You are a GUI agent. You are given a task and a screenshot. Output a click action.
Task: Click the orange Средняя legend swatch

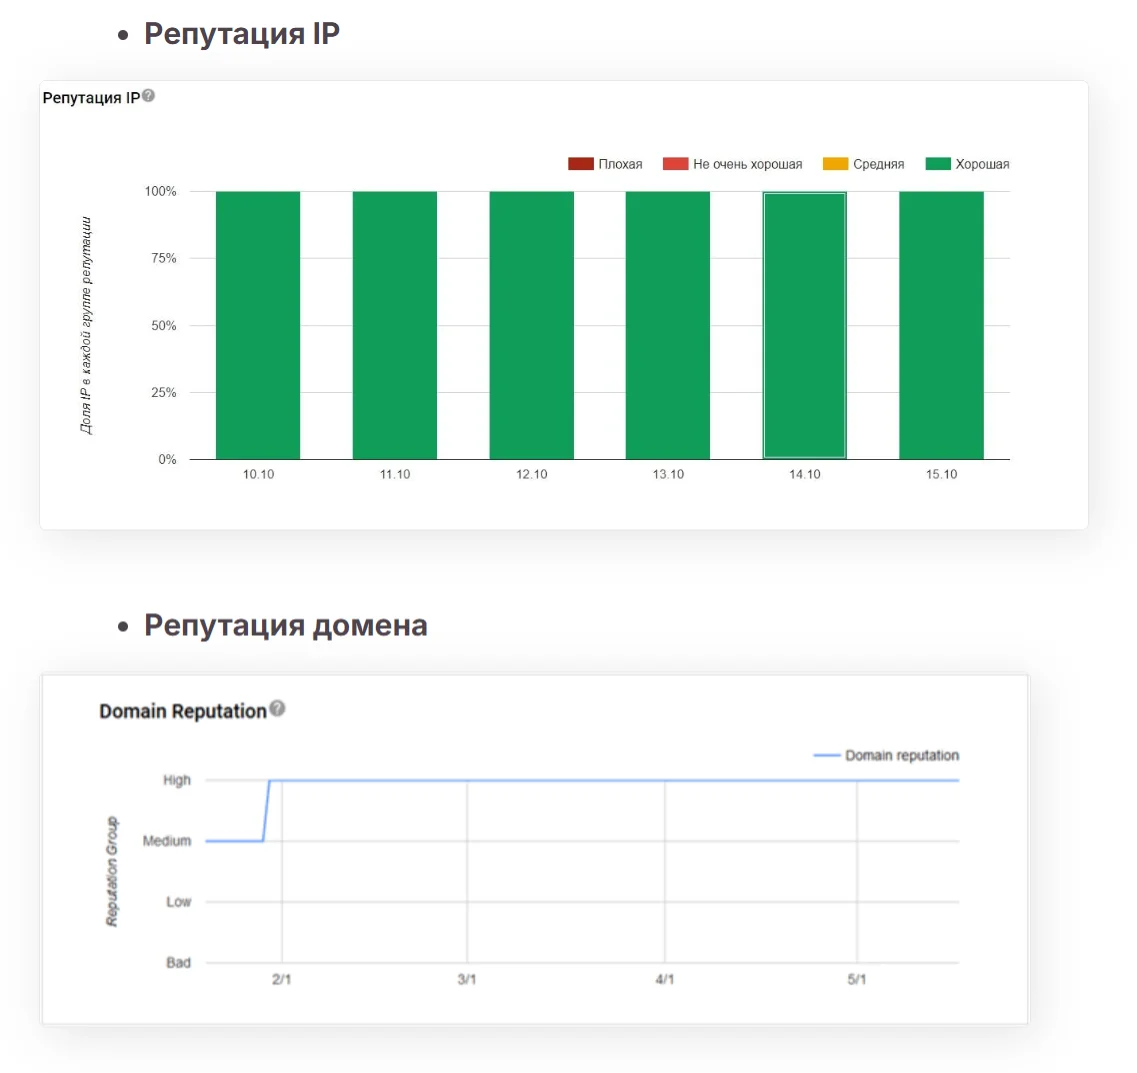[x=835, y=164]
